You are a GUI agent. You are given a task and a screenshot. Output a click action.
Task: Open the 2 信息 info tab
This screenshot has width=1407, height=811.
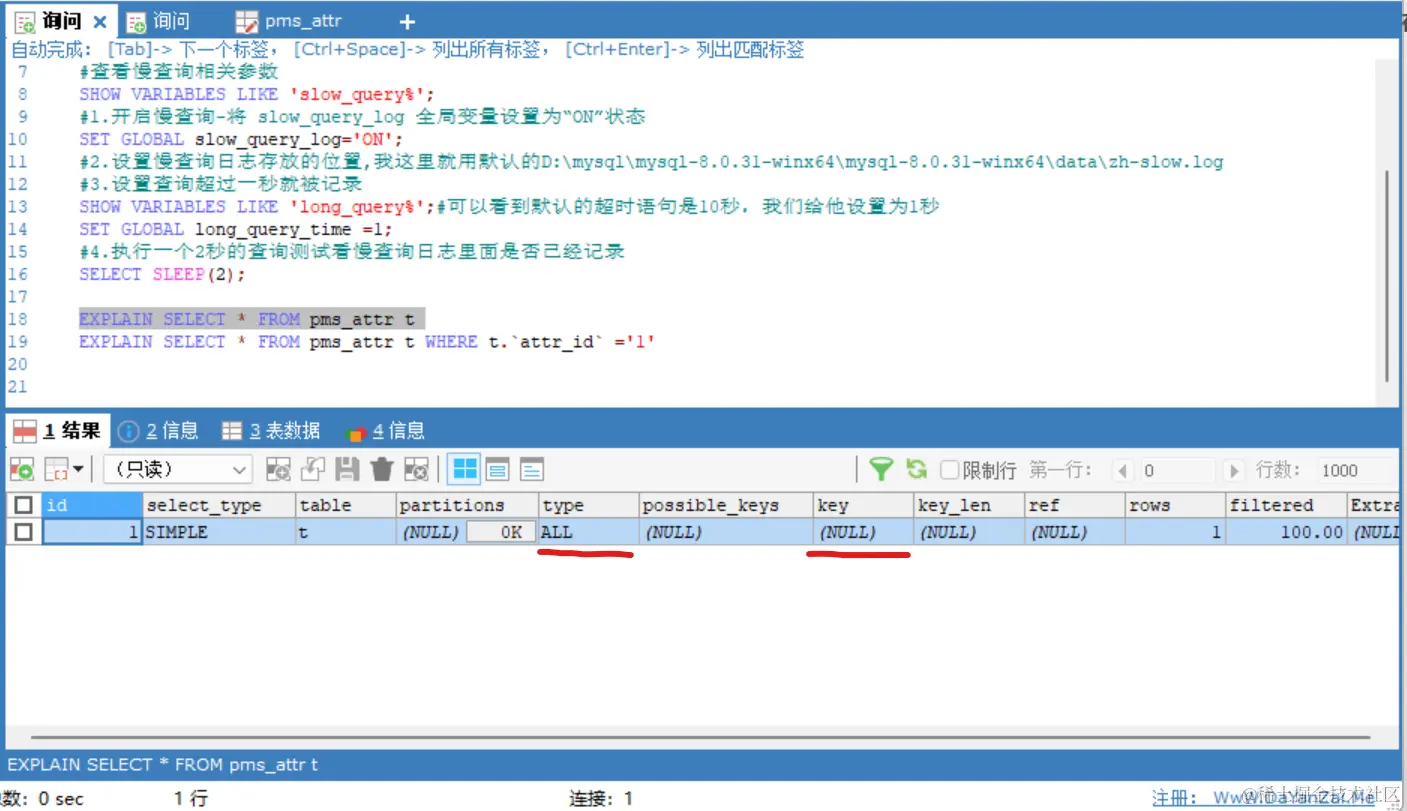pyautogui.click(x=158, y=431)
